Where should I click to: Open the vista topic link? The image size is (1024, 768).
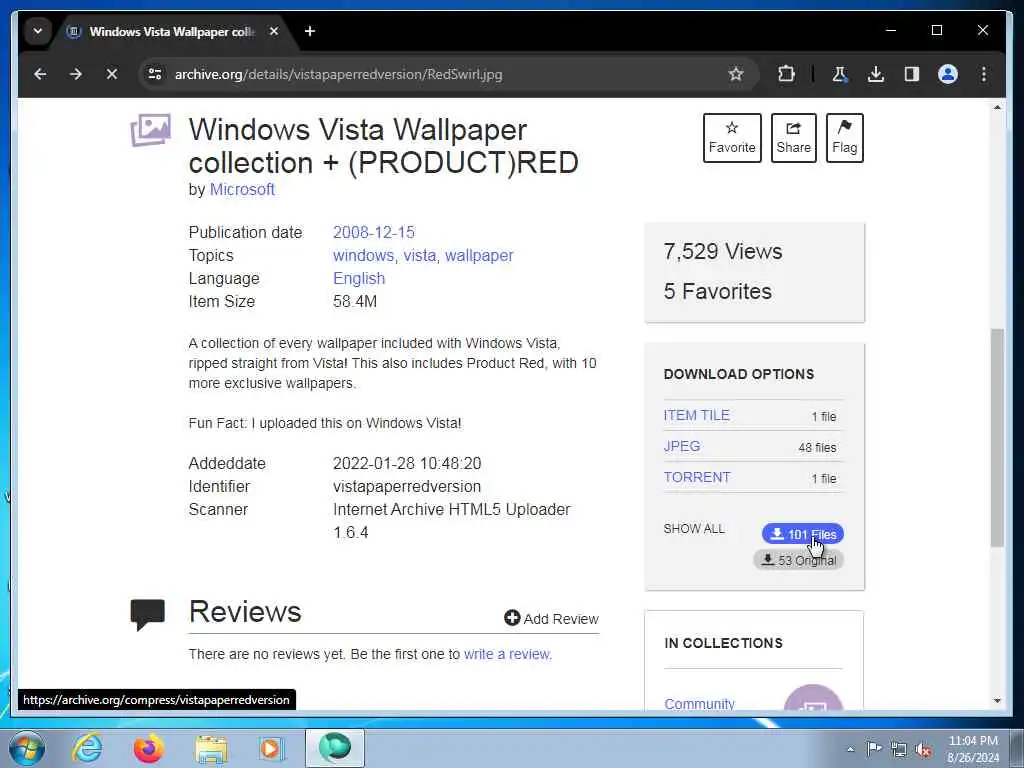click(x=419, y=255)
